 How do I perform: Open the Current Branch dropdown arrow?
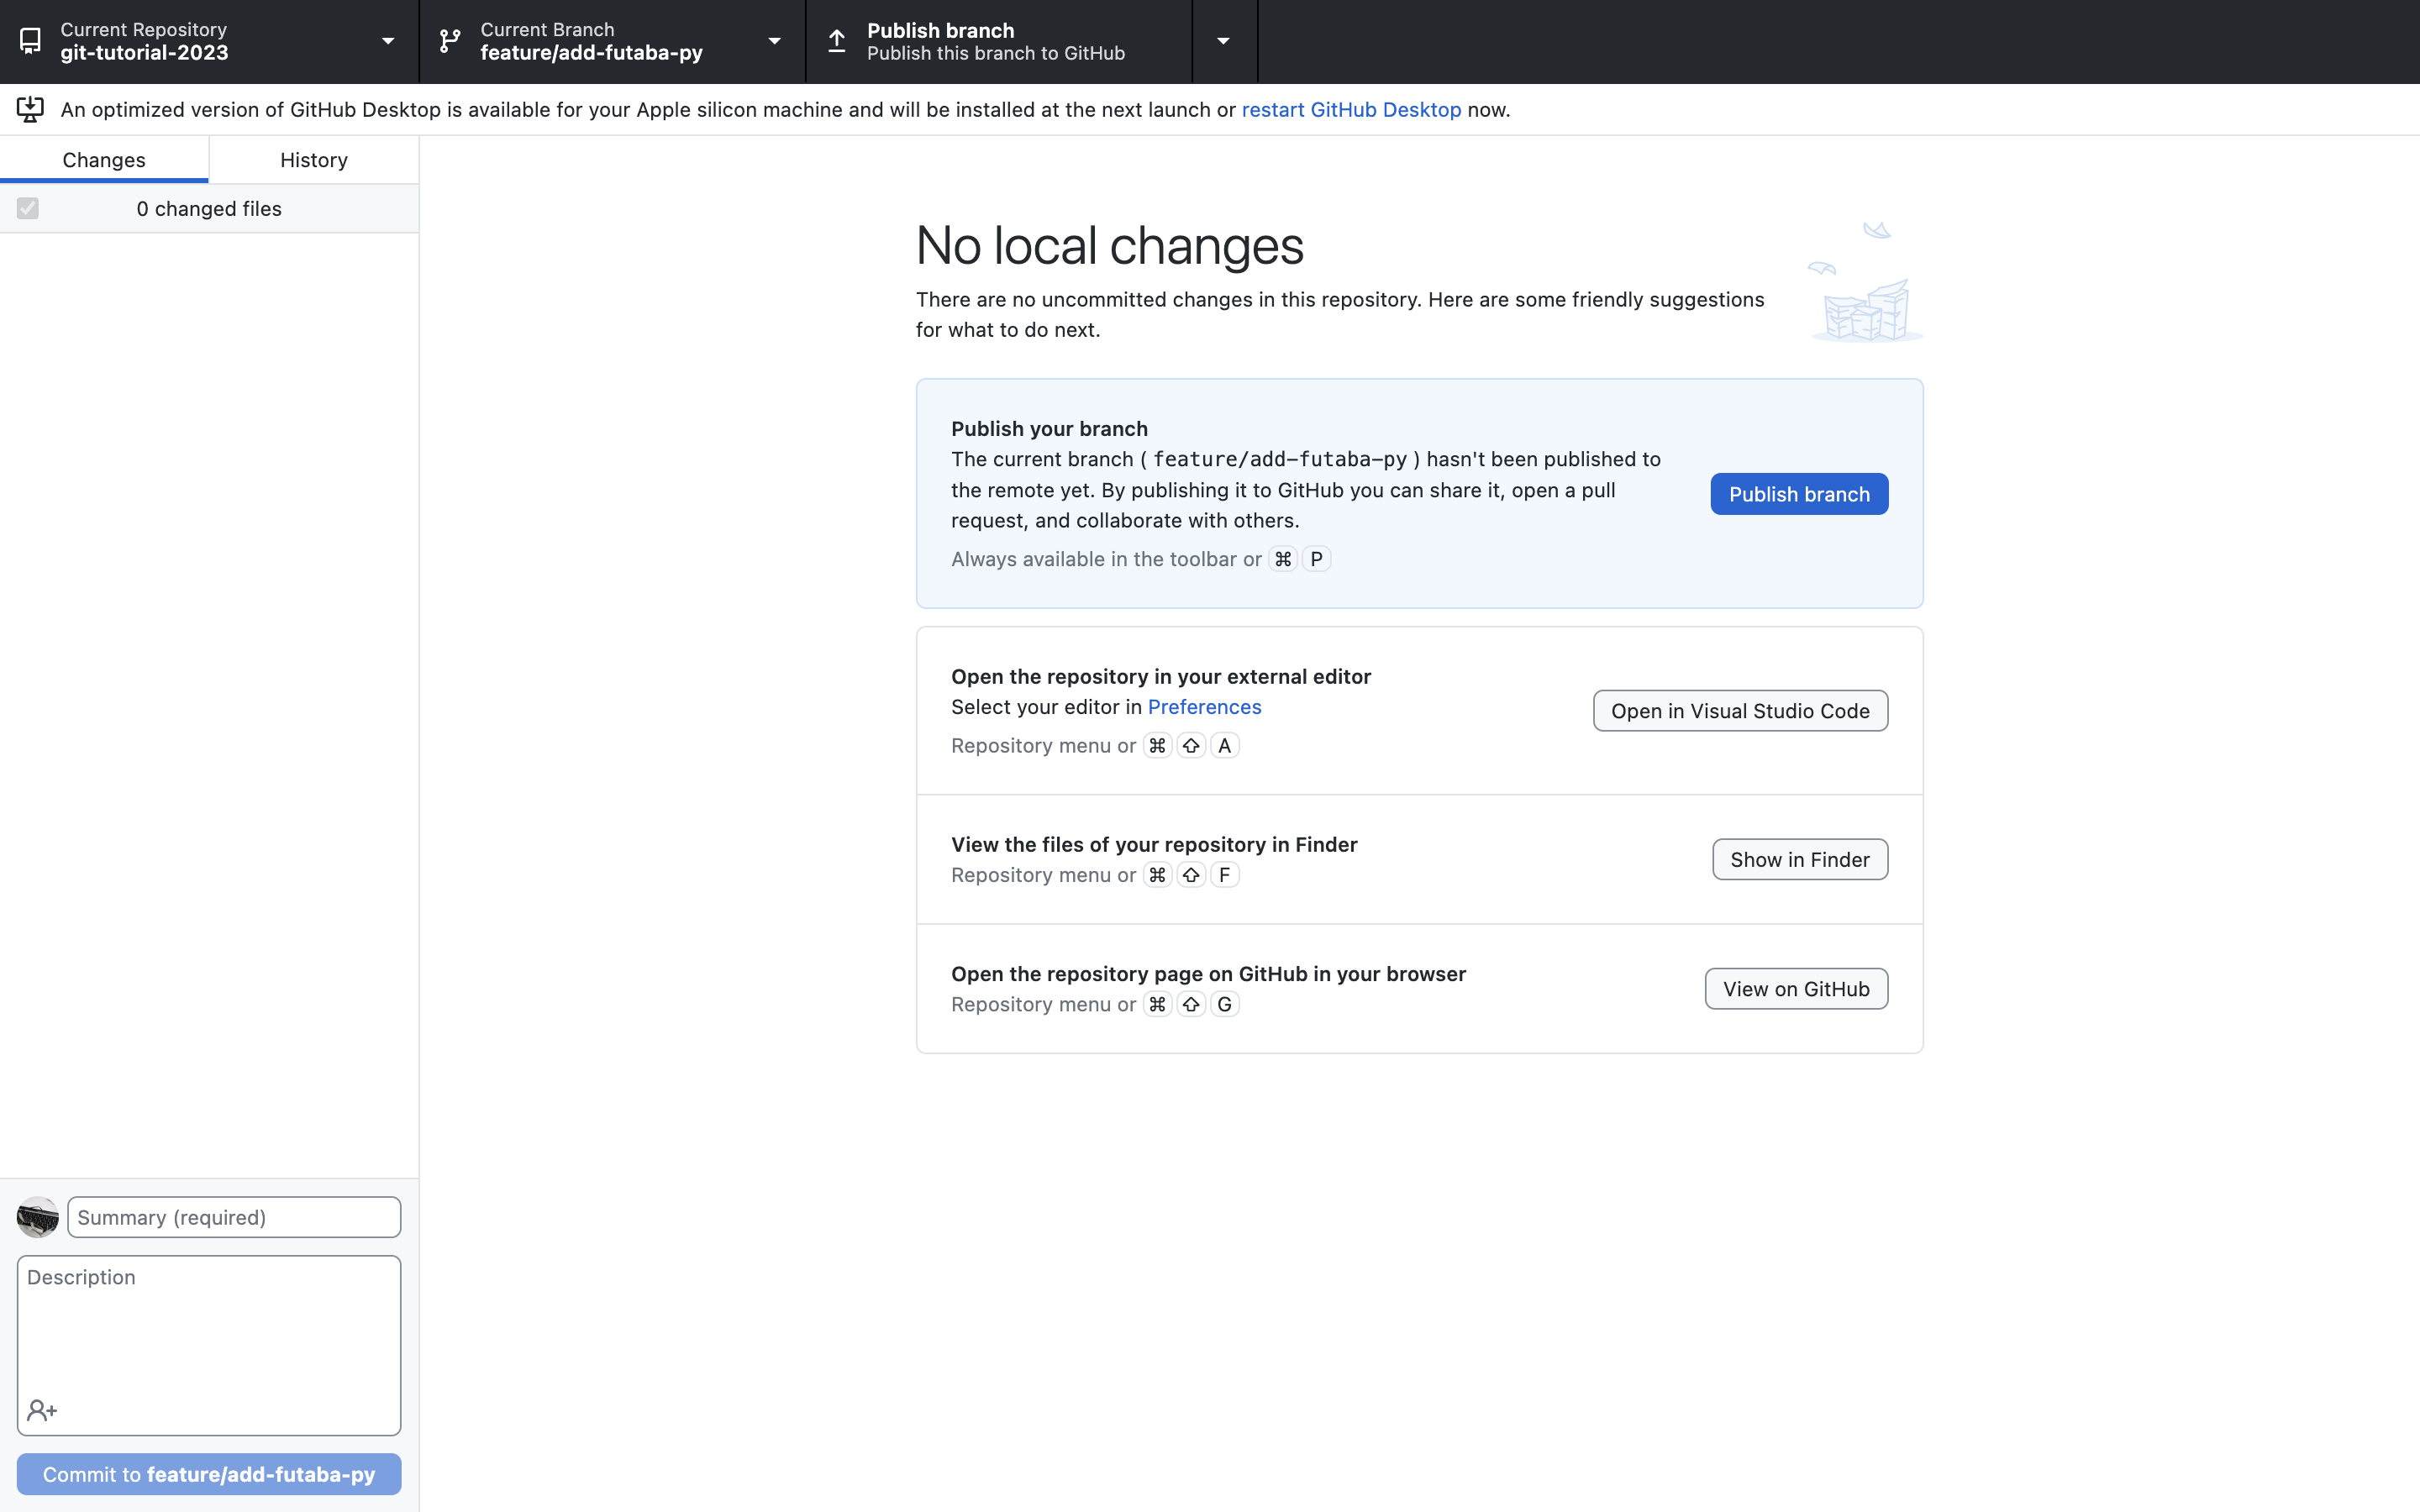(773, 41)
